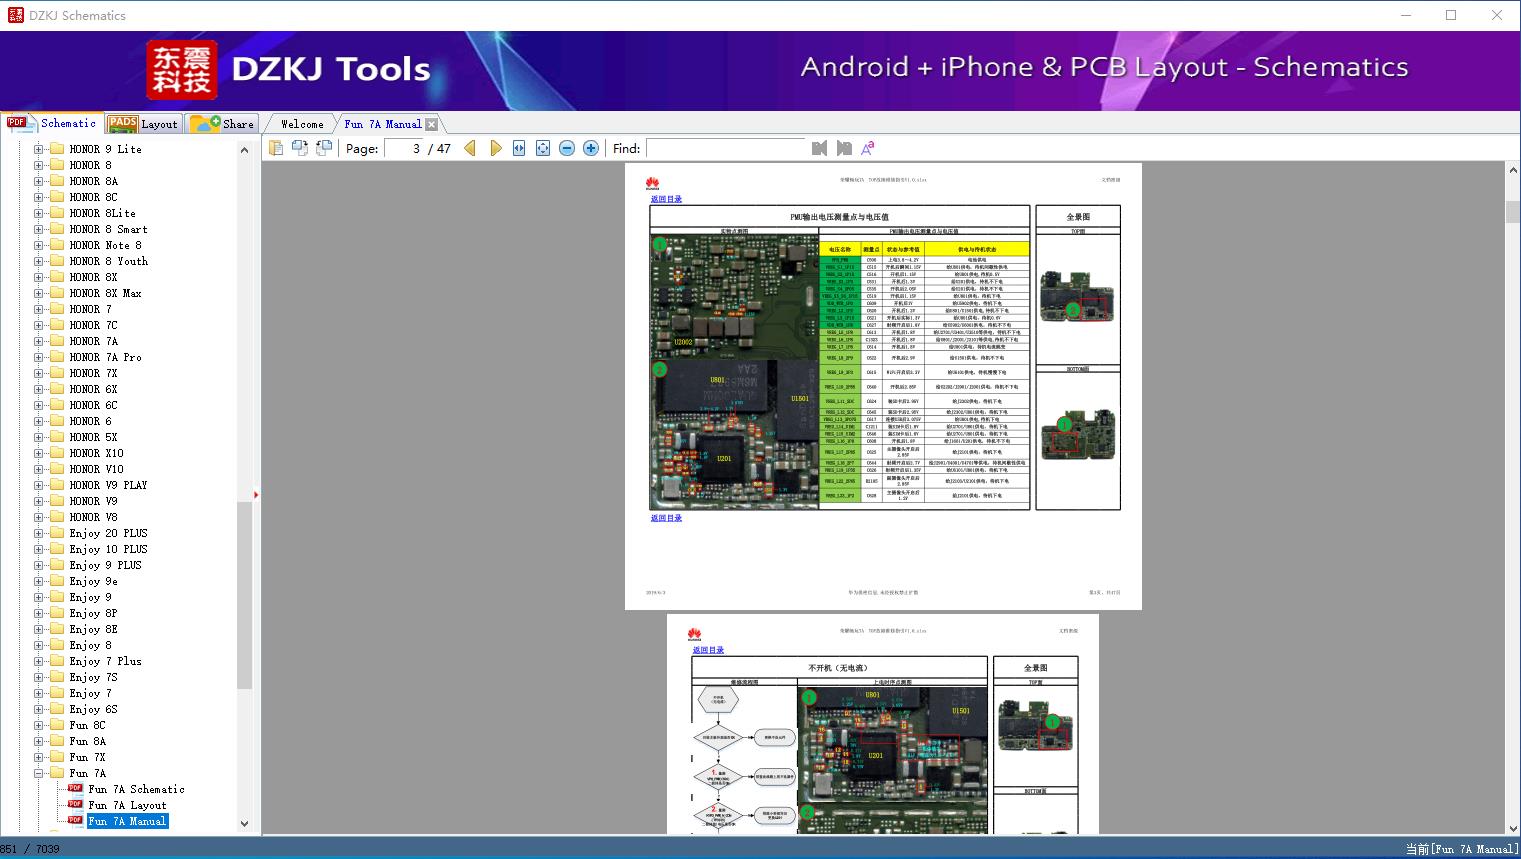Switch to the Layout tab

pyautogui.click(x=144, y=124)
